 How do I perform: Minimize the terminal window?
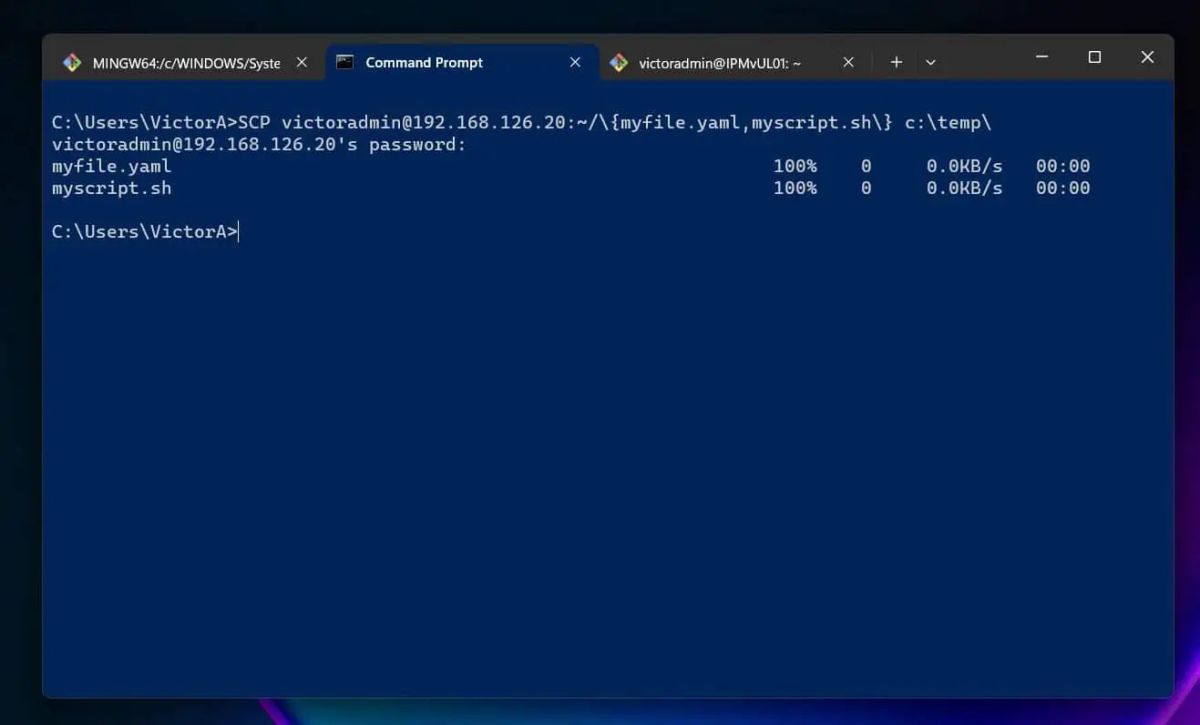coord(1042,58)
